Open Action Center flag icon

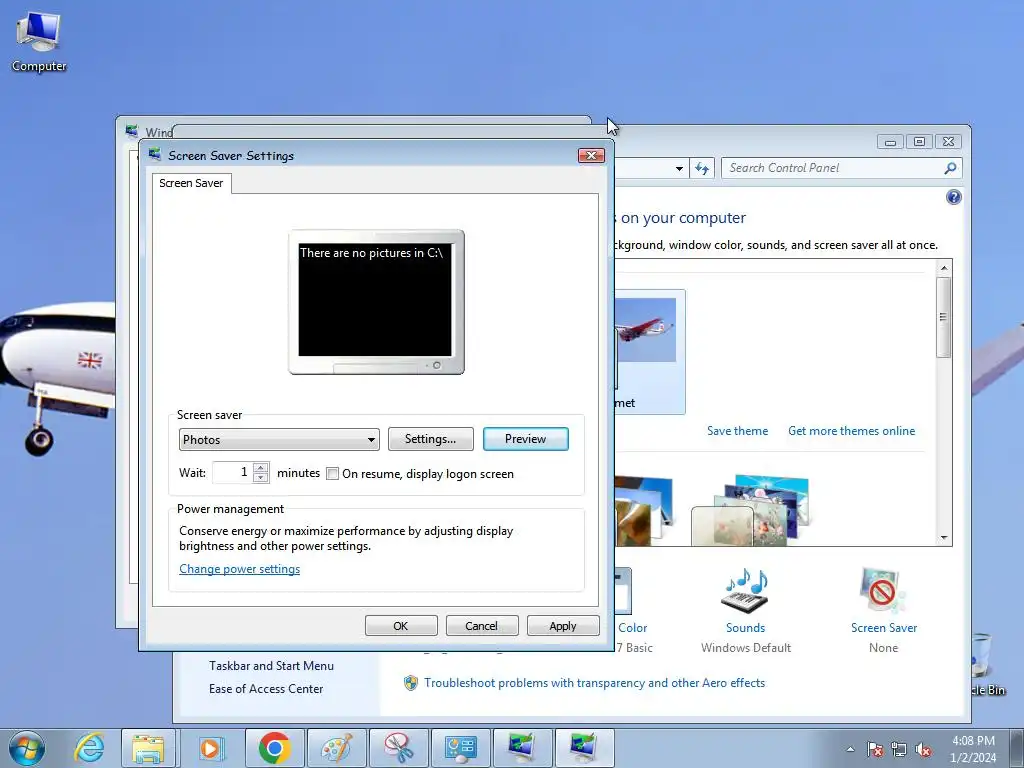(x=875, y=749)
